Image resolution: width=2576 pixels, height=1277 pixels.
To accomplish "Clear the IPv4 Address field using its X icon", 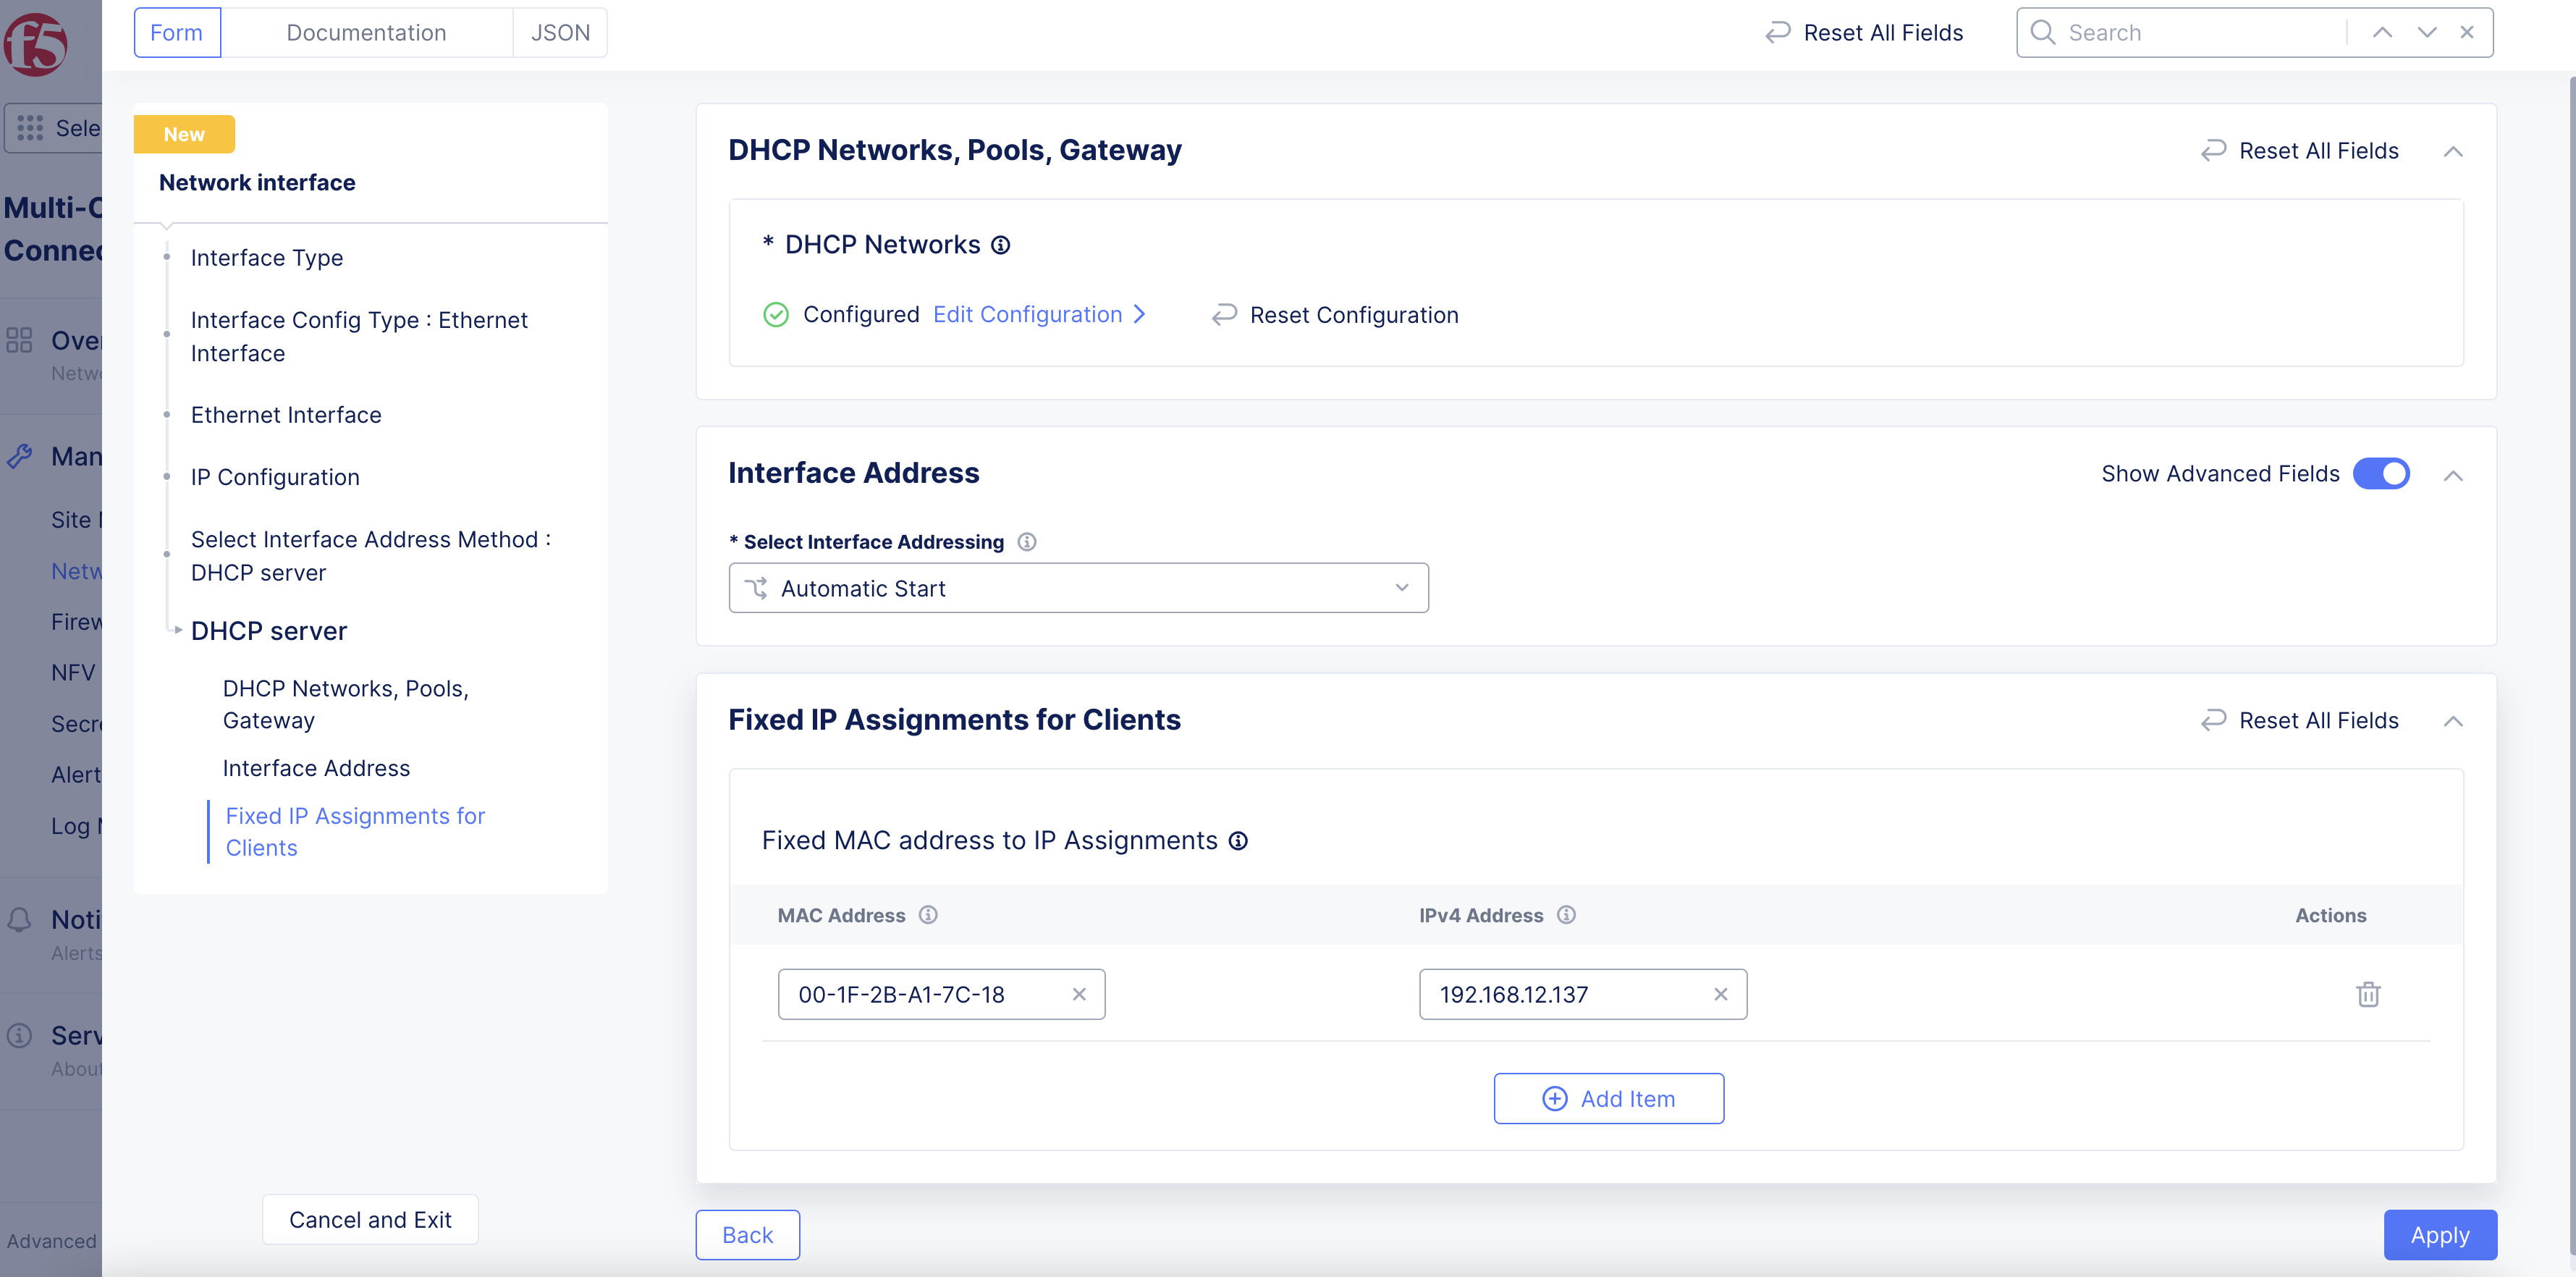I will pyautogui.click(x=1721, y=994).
